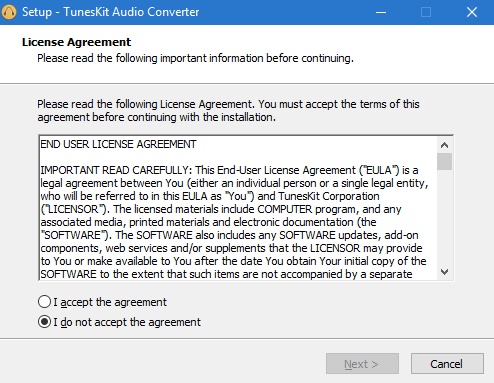Click "Please read the following important information" subtitle

[195, 58]
